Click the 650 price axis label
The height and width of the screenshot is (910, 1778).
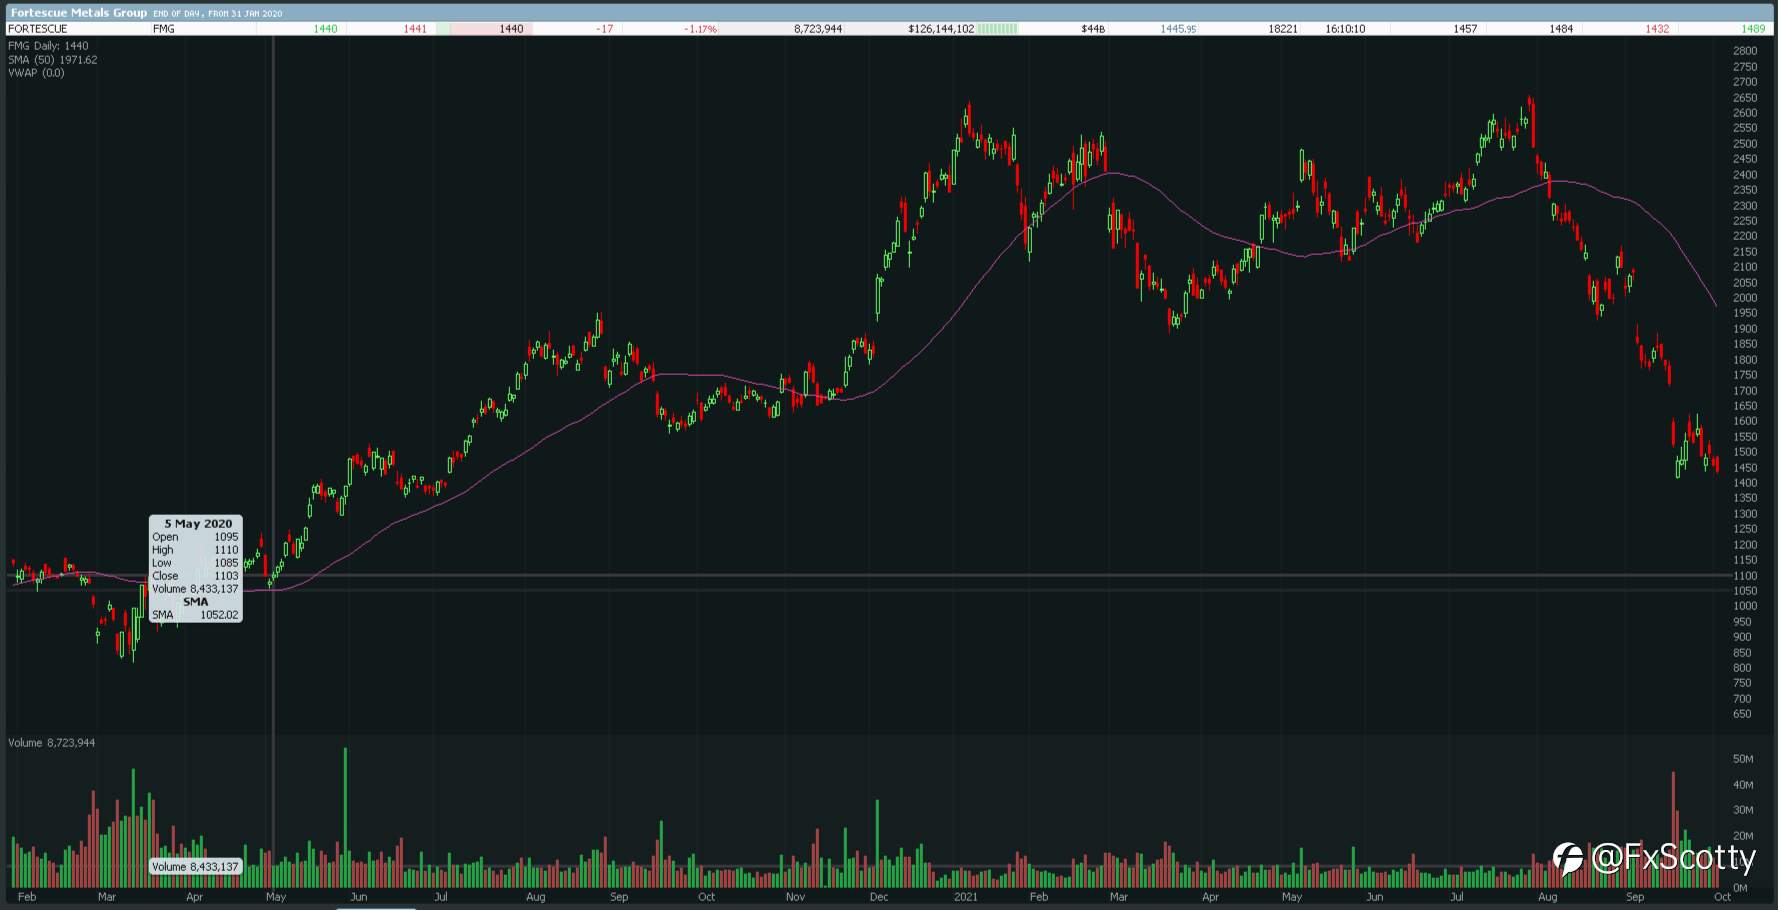(x=1742, y=714)
